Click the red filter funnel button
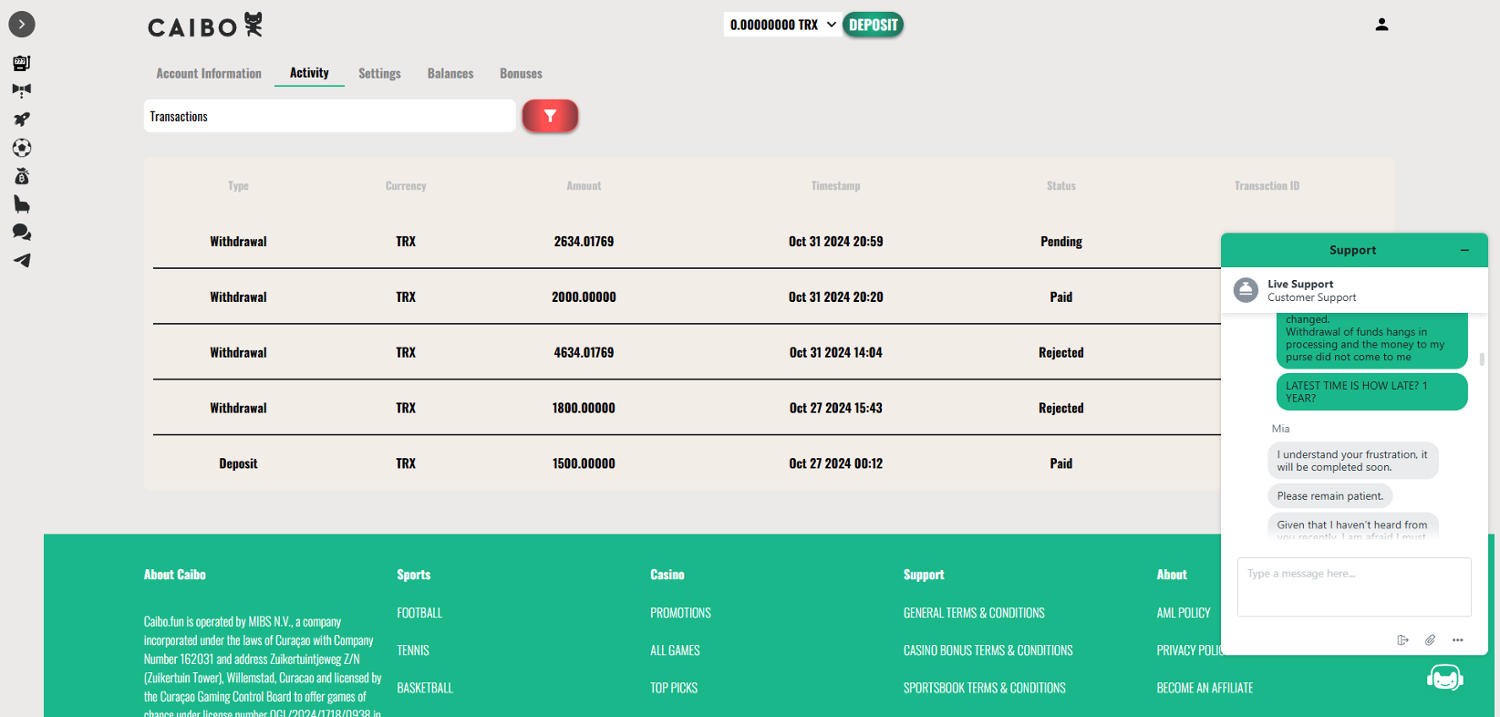 550,116
